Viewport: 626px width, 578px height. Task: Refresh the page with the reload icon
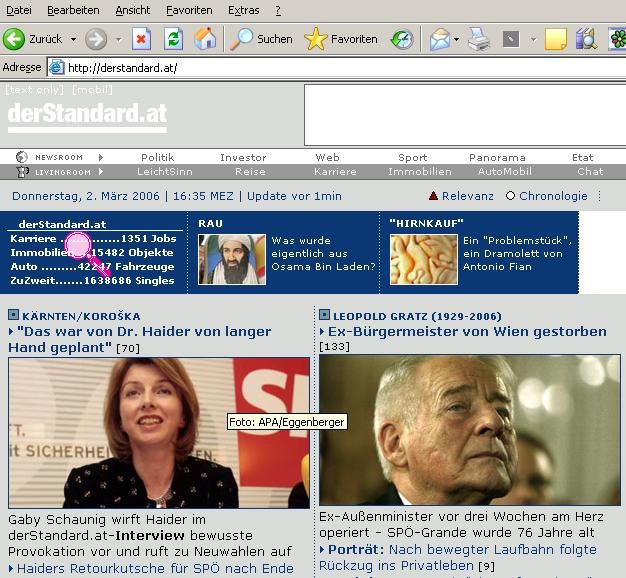click(x=173, y=39)
